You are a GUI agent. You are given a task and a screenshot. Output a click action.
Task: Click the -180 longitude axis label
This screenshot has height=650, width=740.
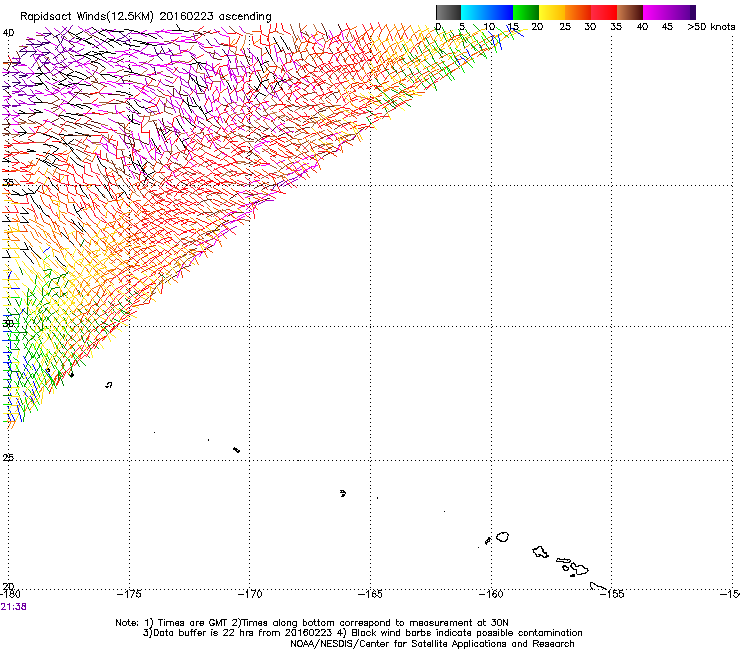point(10,594)
